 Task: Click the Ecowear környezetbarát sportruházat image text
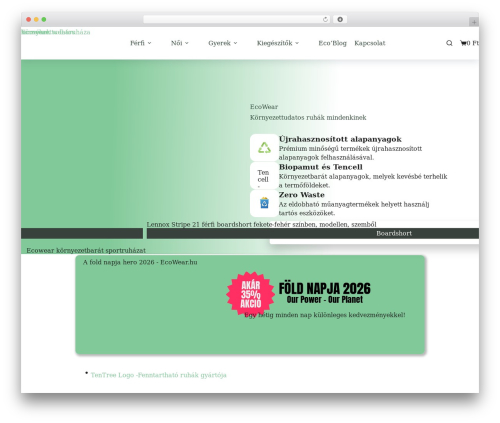pyautogui.click(x=86, y=250)
